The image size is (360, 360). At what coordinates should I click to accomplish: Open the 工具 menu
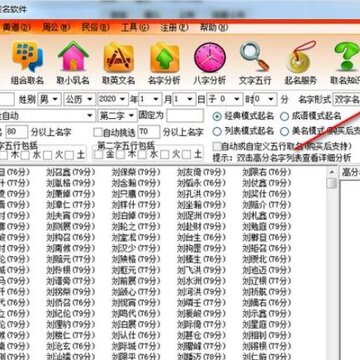point(135,28)
